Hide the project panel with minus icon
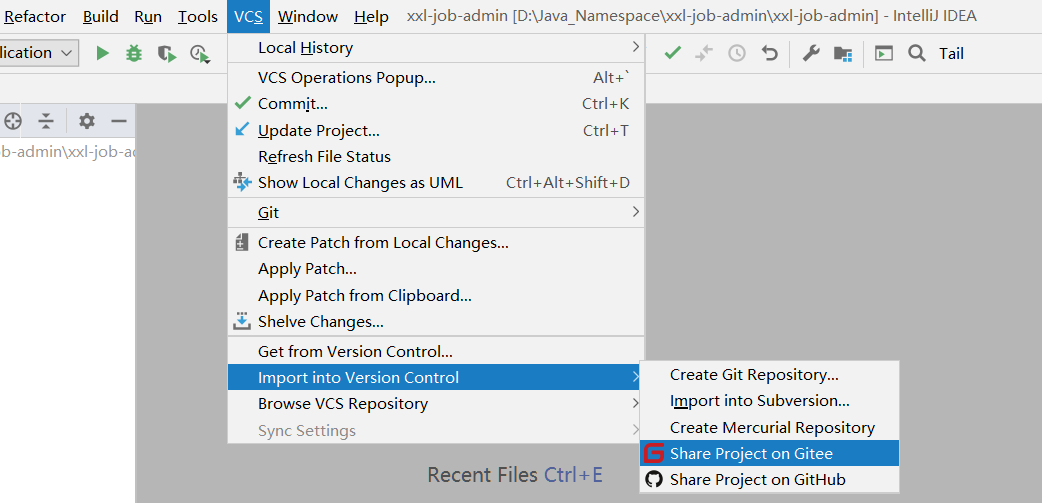The image size is (1042, 503). click(x=119, y=121)
